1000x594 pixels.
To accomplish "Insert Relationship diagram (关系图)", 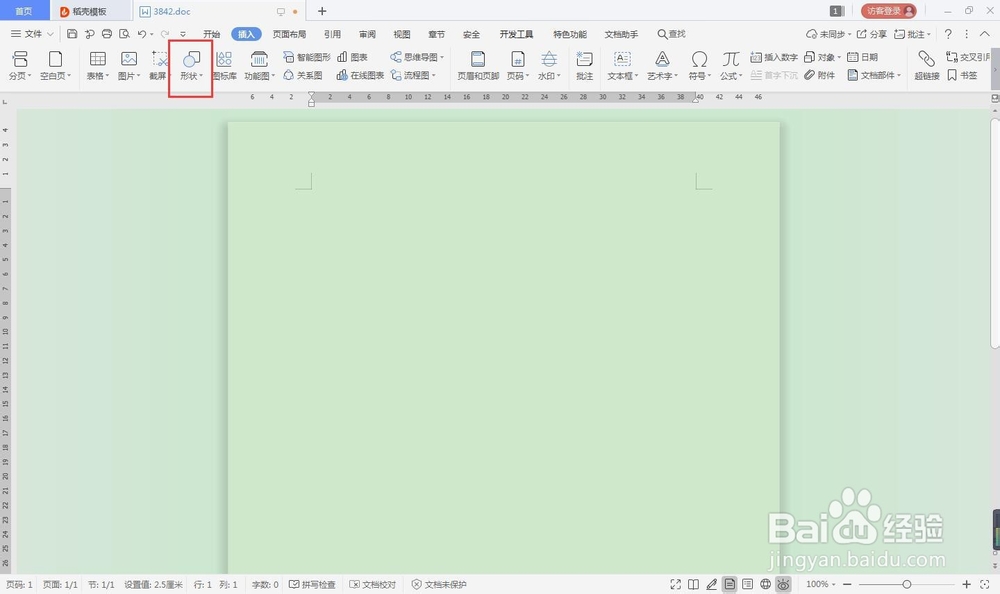I will (303, 75).
